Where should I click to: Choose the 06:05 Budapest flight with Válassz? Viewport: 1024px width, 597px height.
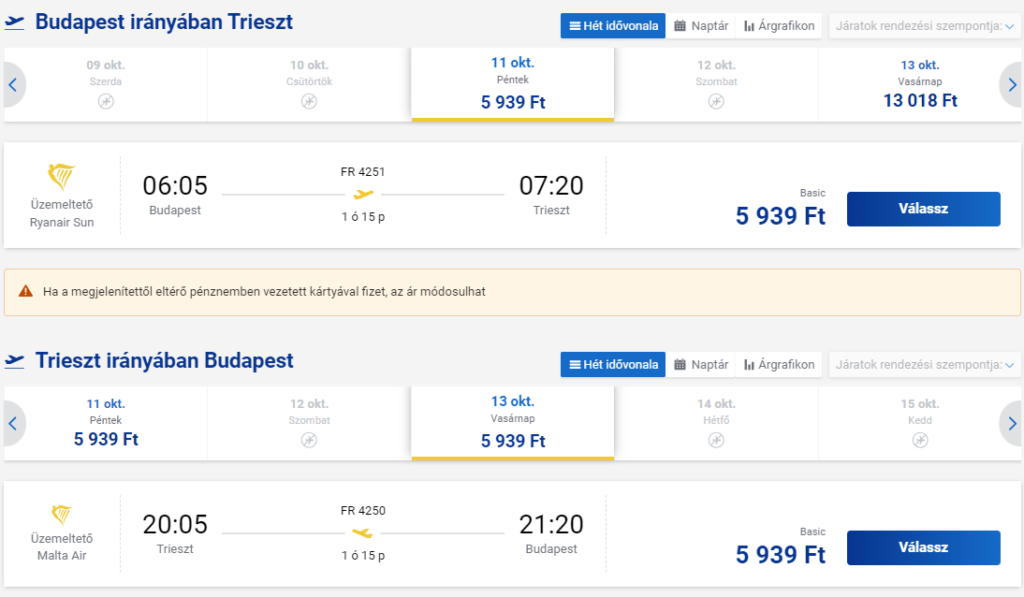(923, 209)
